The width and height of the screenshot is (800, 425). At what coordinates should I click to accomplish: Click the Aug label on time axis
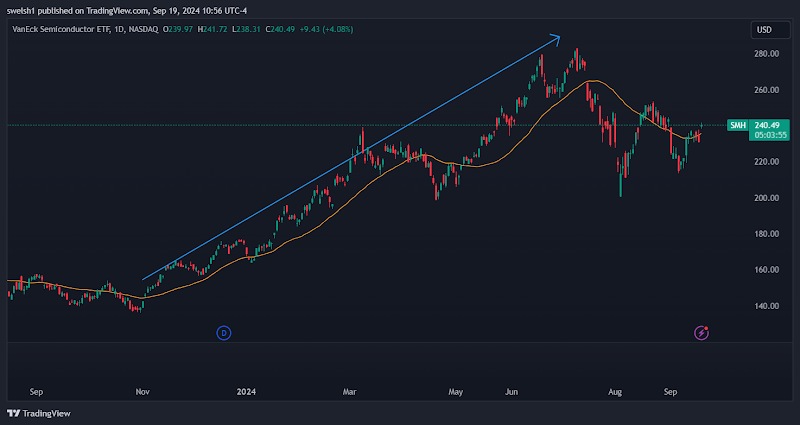615,392
